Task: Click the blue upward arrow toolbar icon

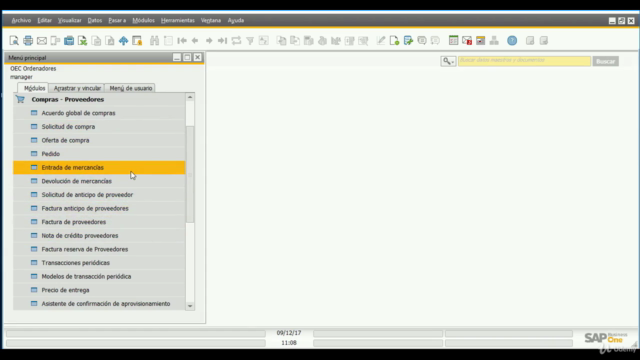Action: pyautogui.click(x=123, y=40)
